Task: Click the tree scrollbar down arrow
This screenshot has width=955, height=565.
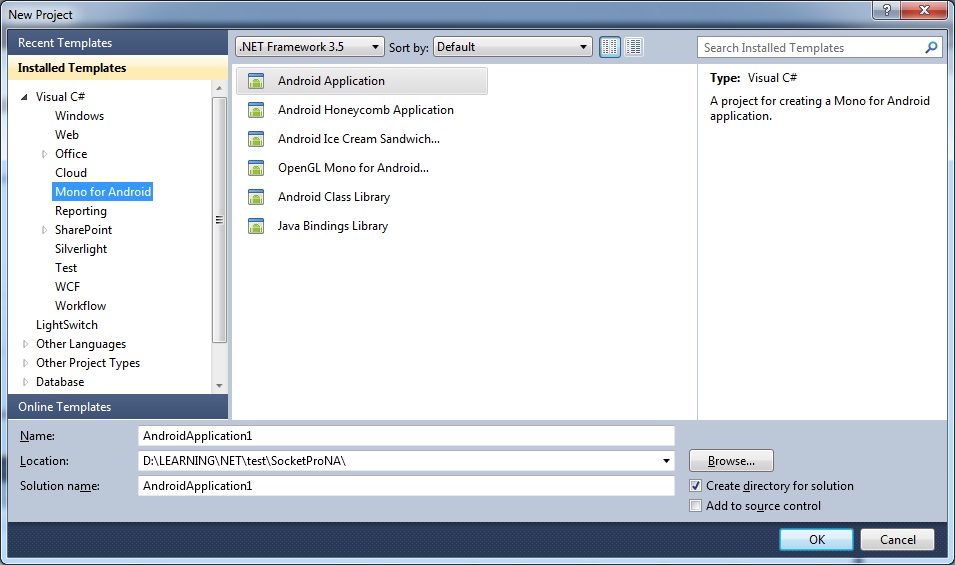Action: 219,385
